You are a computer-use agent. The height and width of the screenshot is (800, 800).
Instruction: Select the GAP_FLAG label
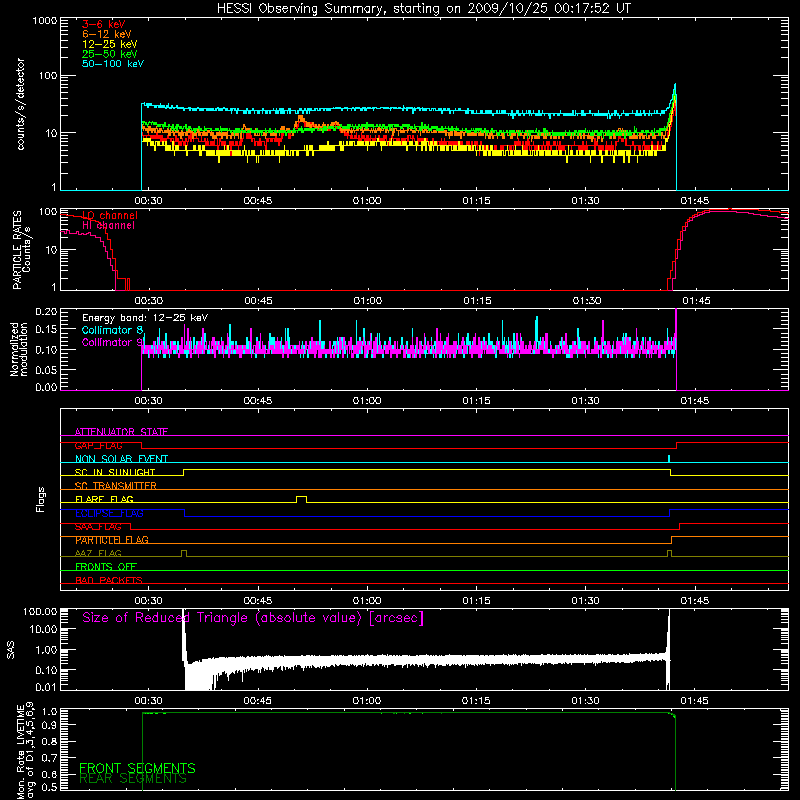point(98,445)
